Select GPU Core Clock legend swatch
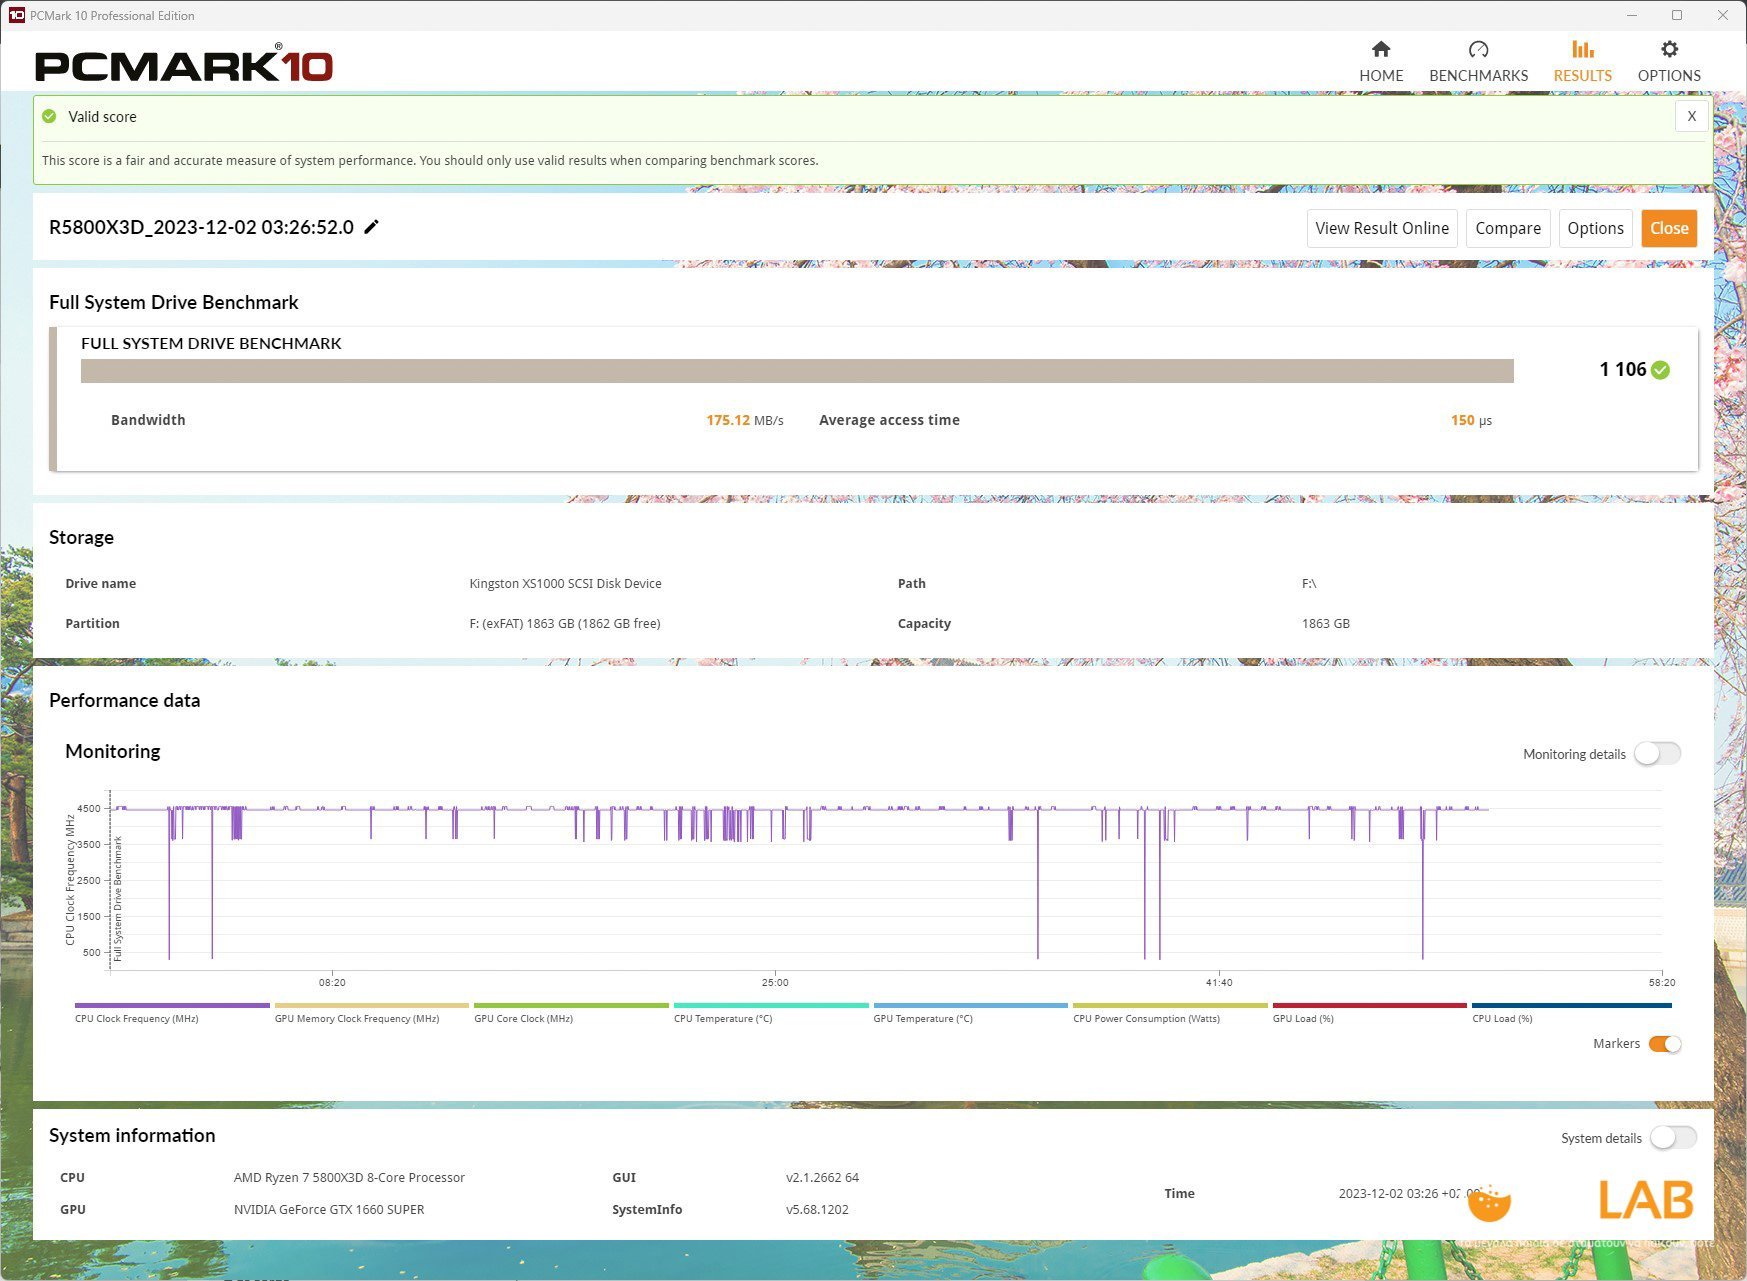Viewport: 1747px width, 1281px height. click(x=571, y=1006)
